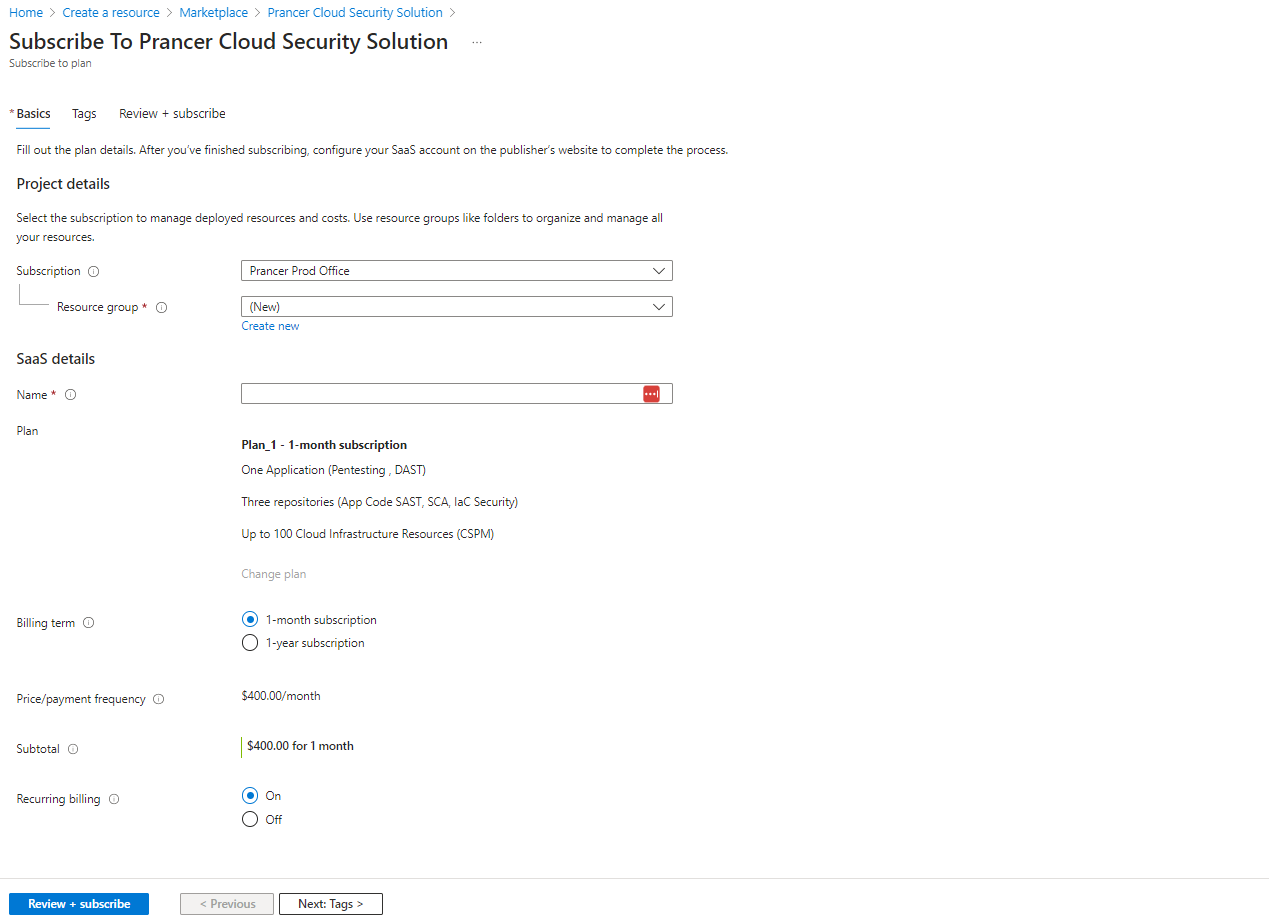The height and width of the screenshot is (924, 1269).
Task: Navigate to Marketplace breadcrumb
Action: pos(214,13)
